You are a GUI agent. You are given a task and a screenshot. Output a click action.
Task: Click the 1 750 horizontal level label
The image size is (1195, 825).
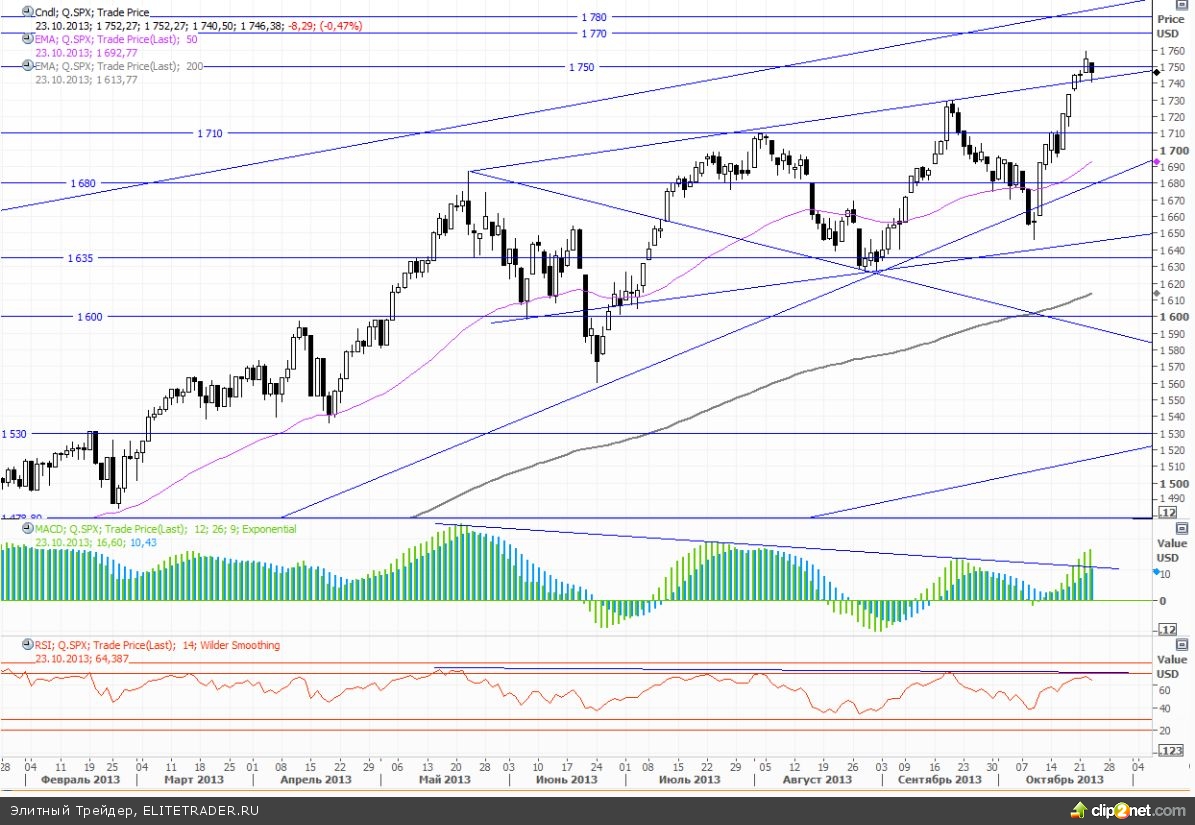pos(581,67)
